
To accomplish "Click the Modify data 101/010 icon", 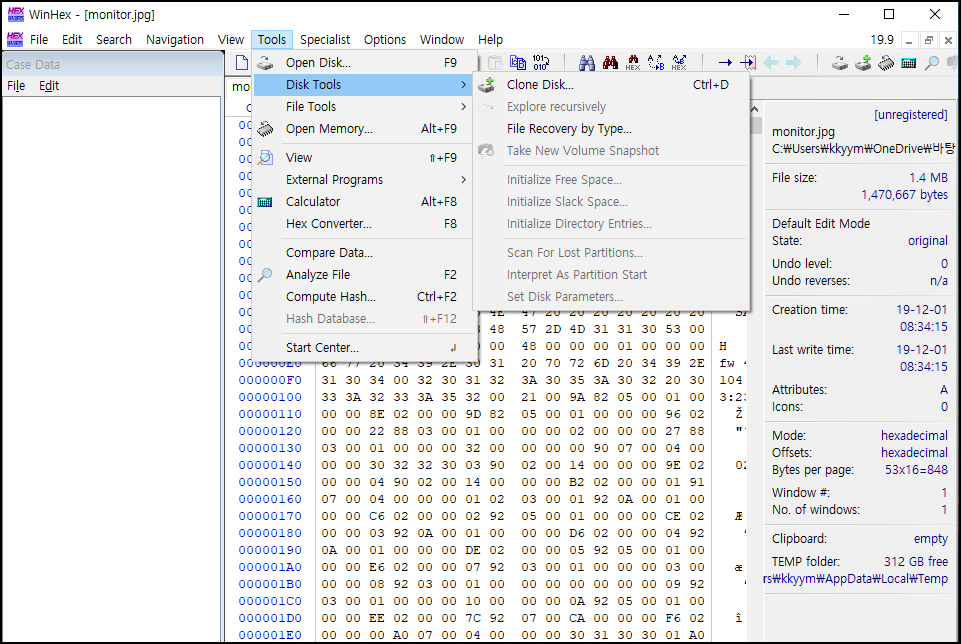I will [x=541, y=63].
